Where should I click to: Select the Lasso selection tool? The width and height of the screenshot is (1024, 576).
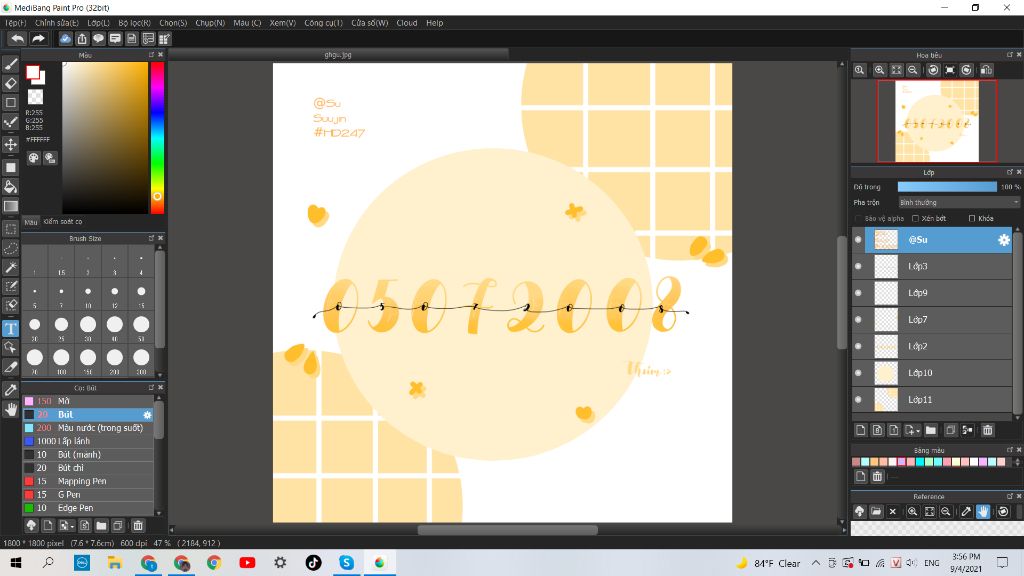point(10,248)
